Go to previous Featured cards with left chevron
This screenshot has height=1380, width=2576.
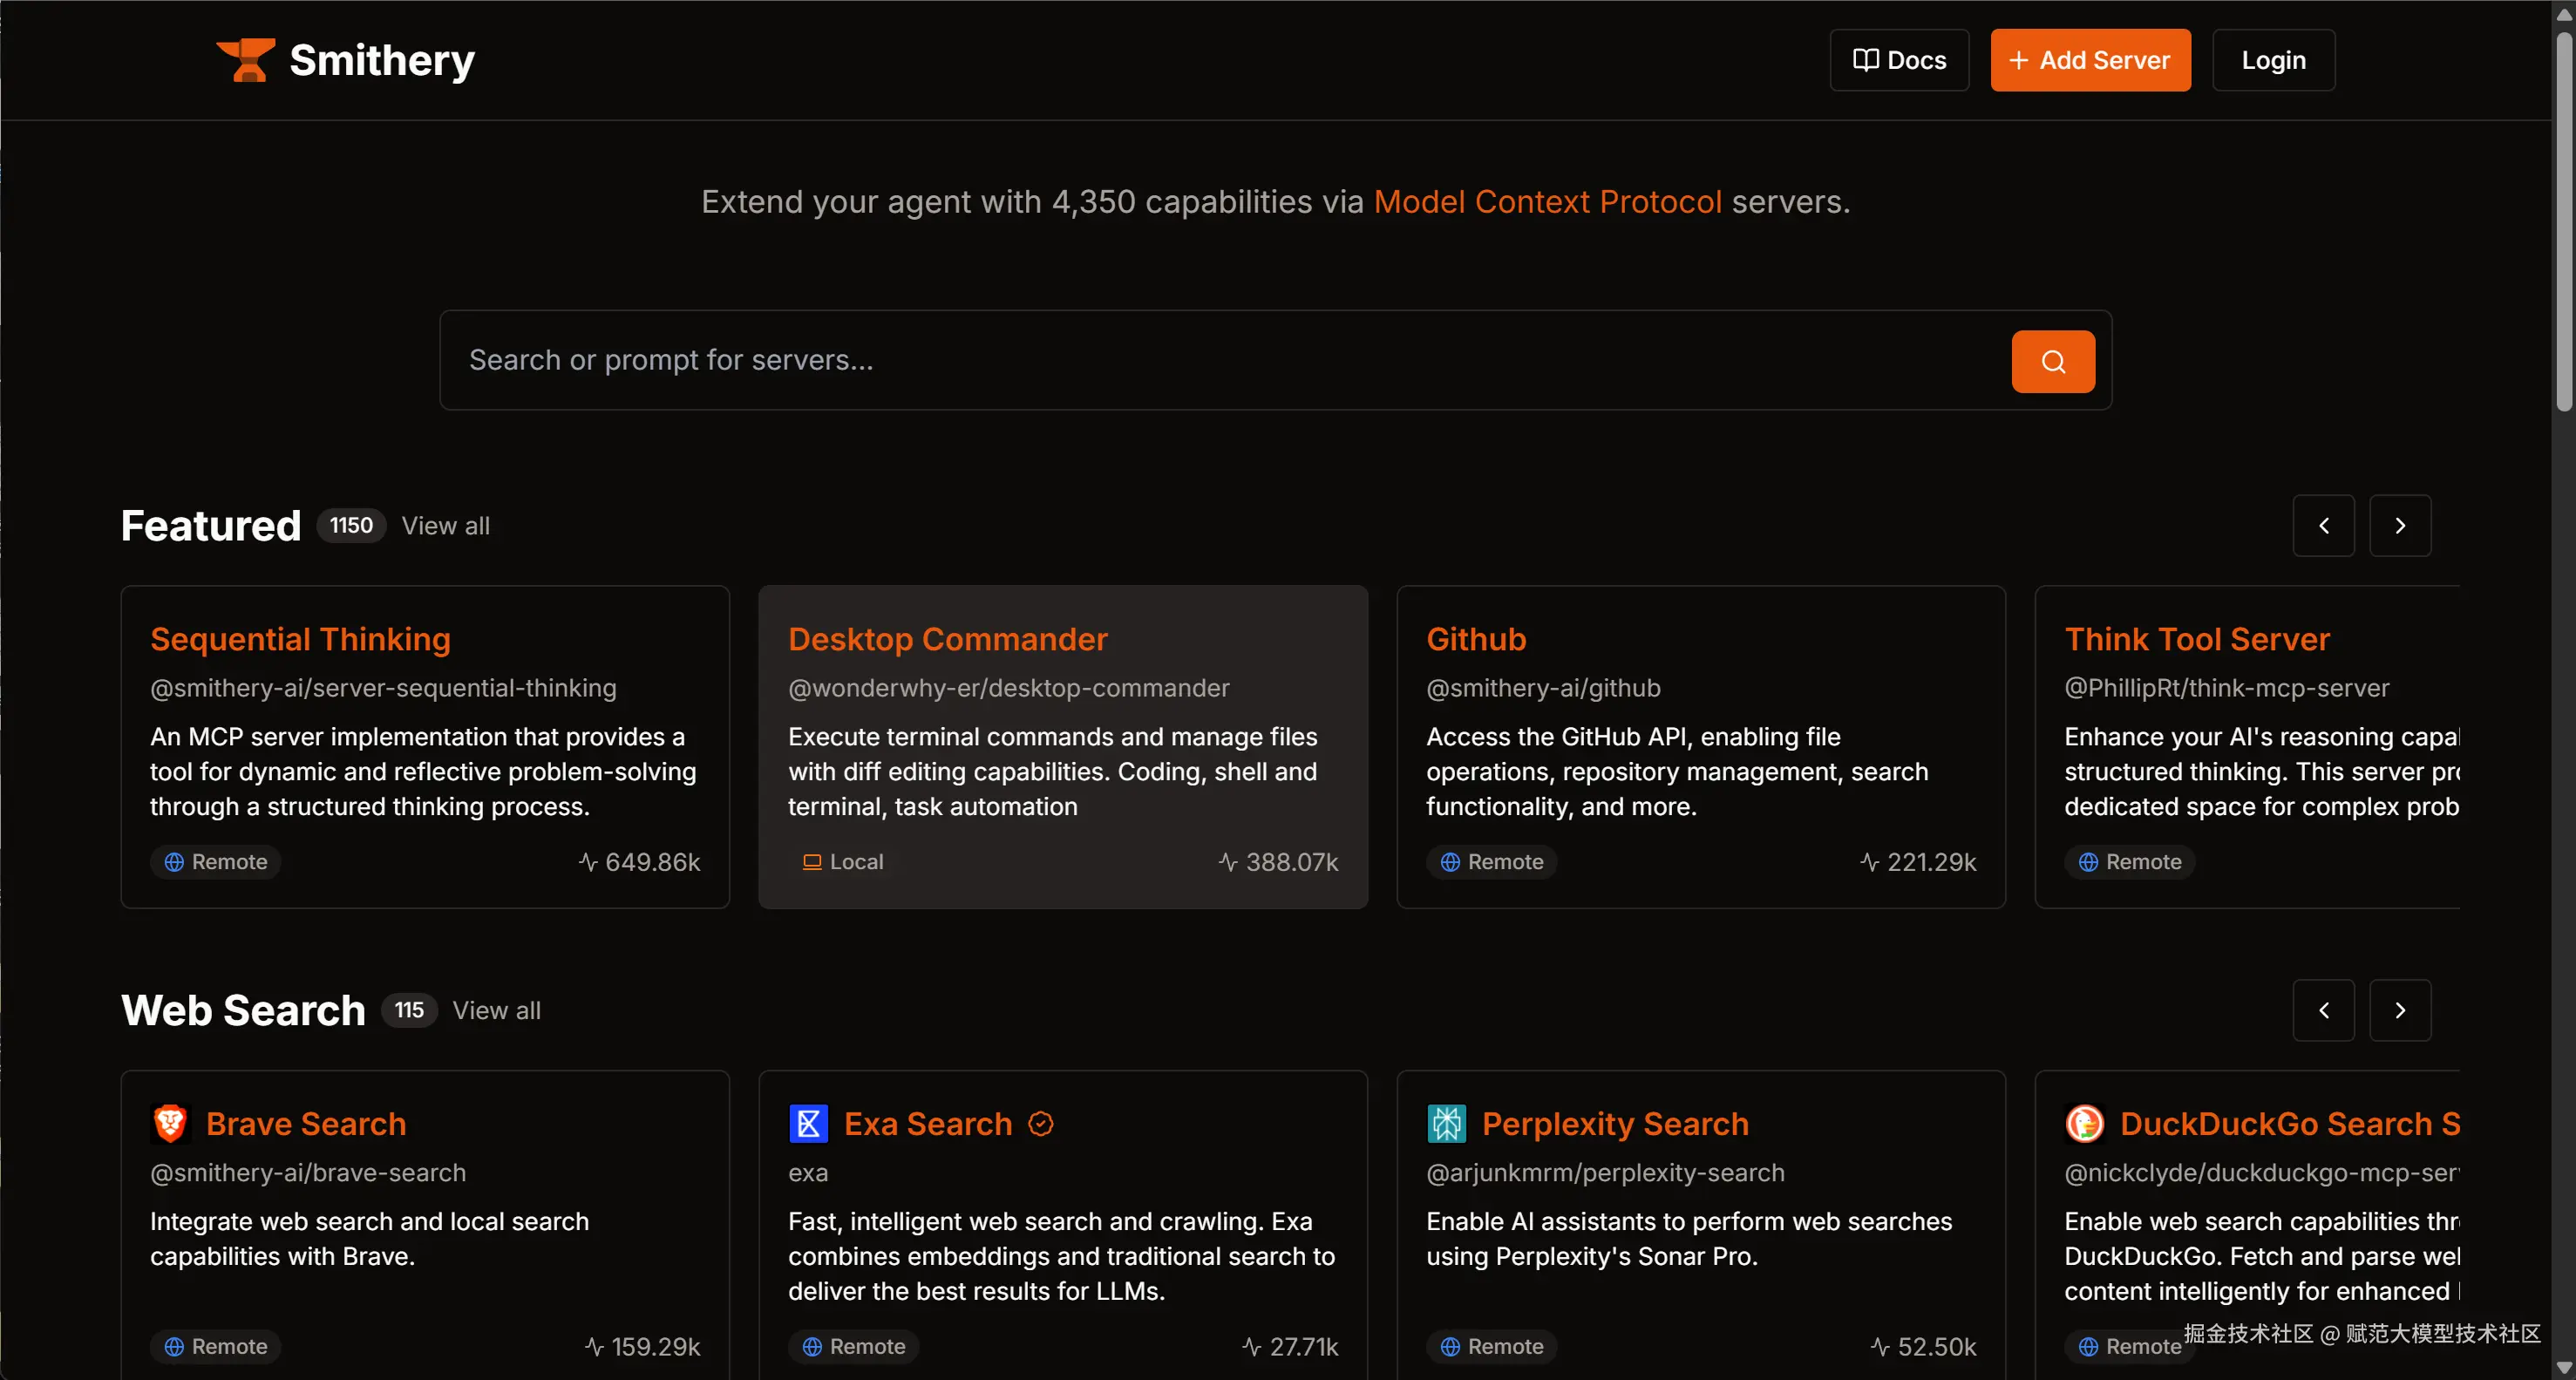point(2323,525)
